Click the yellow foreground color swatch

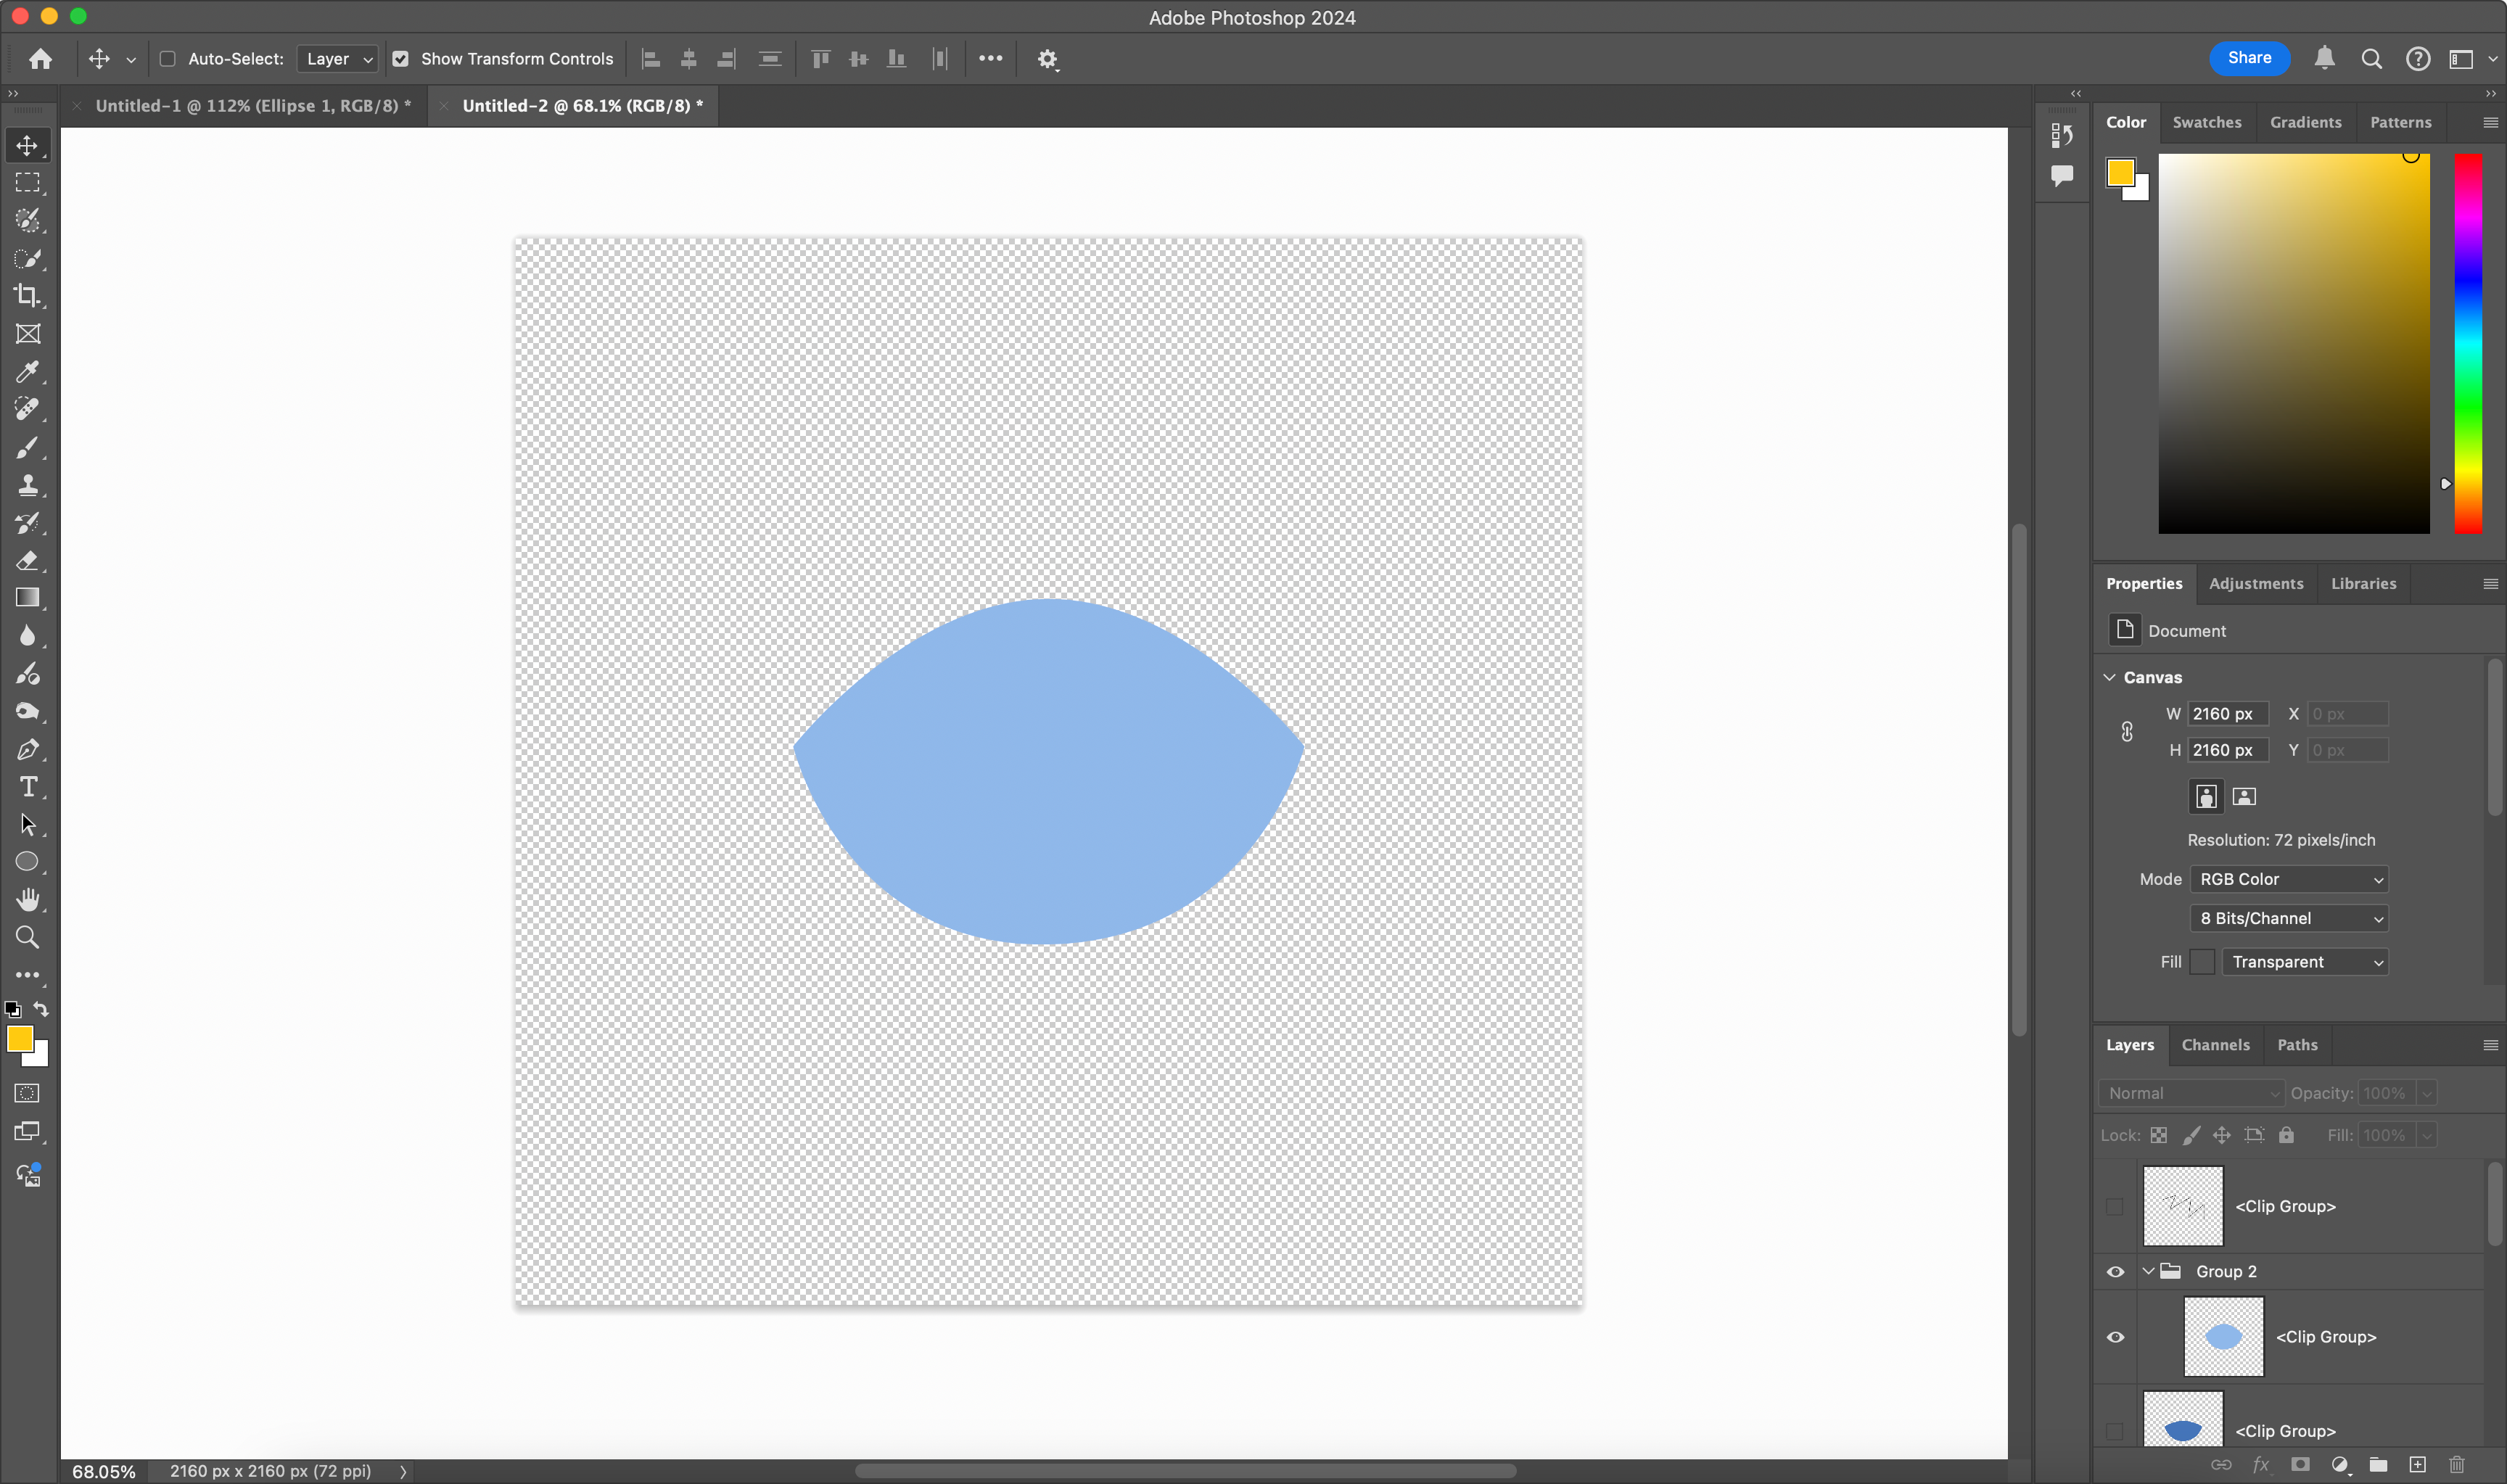[22, 1039]
